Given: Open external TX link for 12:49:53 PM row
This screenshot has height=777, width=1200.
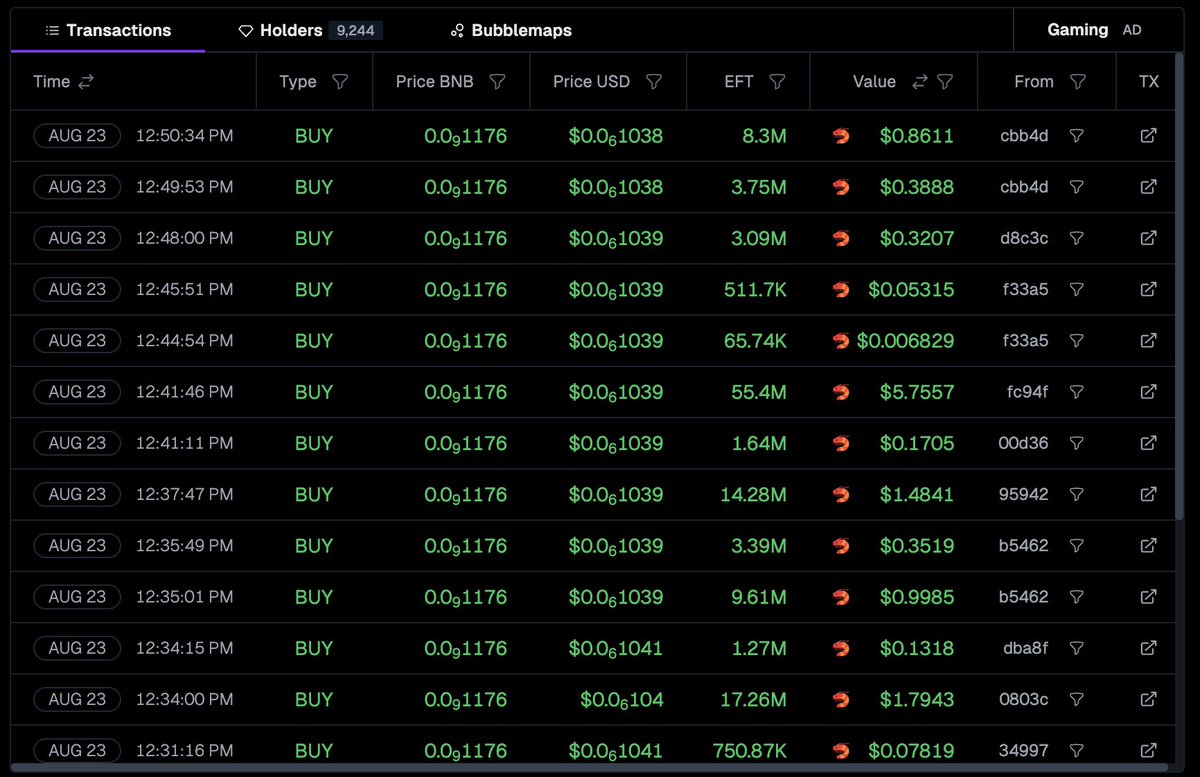Looking at the screenshot, I should tap(1149, 187).
